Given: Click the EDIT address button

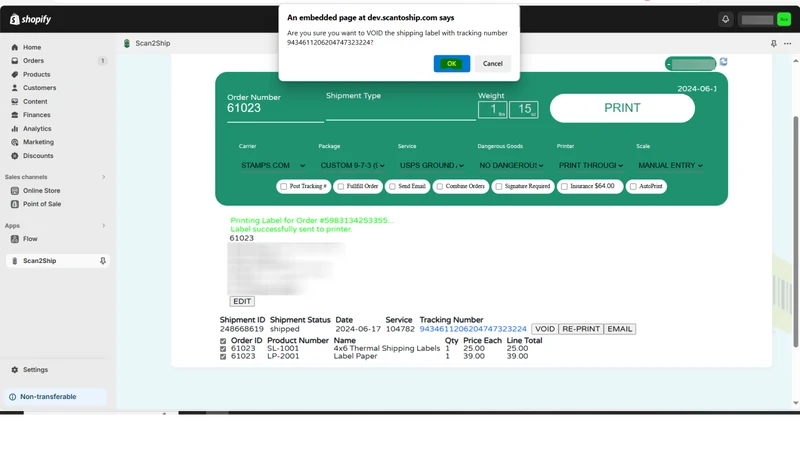Looking at the screenshot, I should pos(242,302).
